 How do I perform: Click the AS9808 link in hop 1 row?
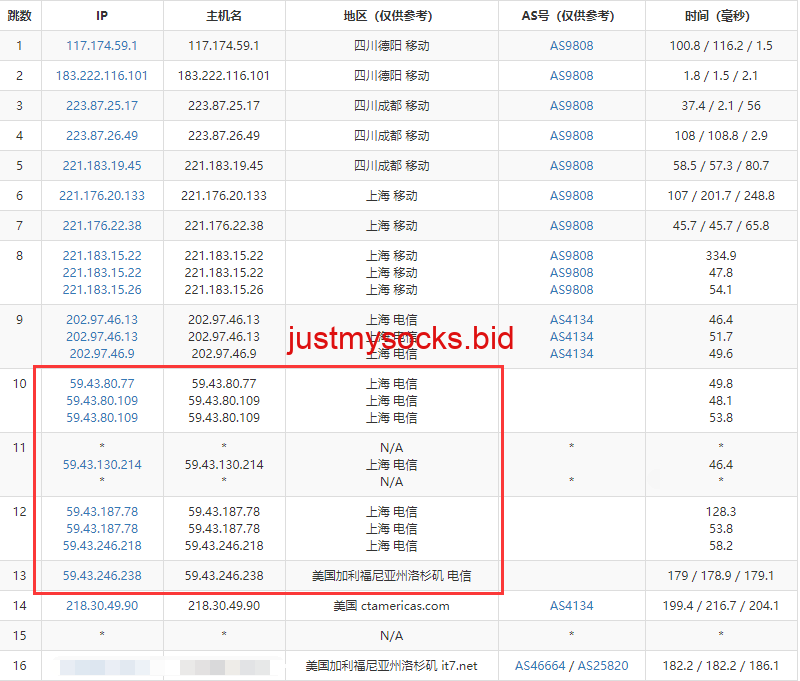(x=571, y=46)
